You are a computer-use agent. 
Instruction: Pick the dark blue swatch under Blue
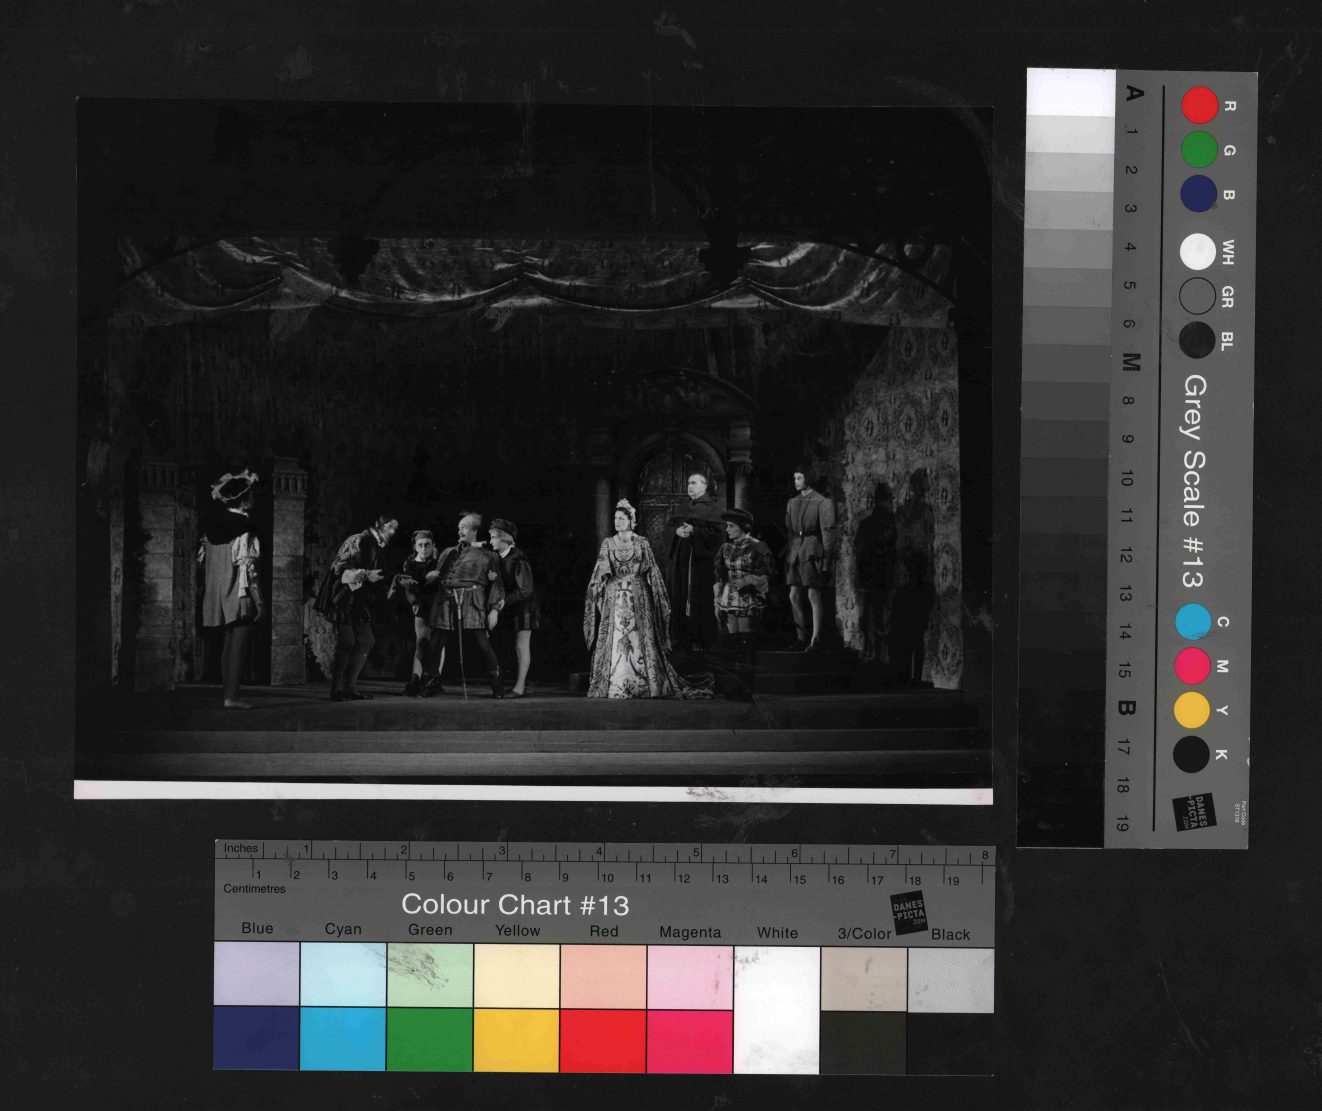coord(256,1038)
